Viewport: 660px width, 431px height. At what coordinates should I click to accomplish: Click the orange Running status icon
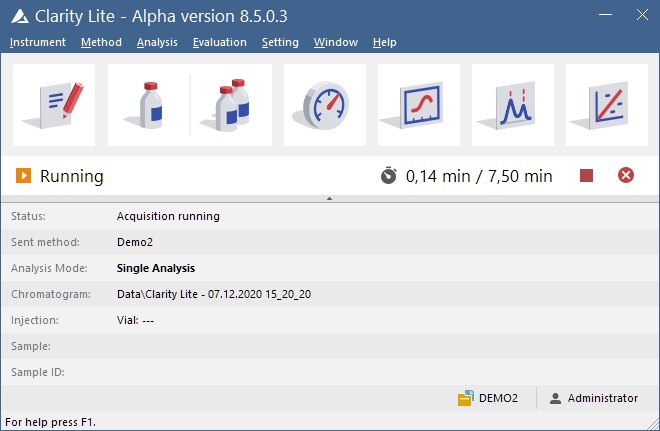coord(23,176)
